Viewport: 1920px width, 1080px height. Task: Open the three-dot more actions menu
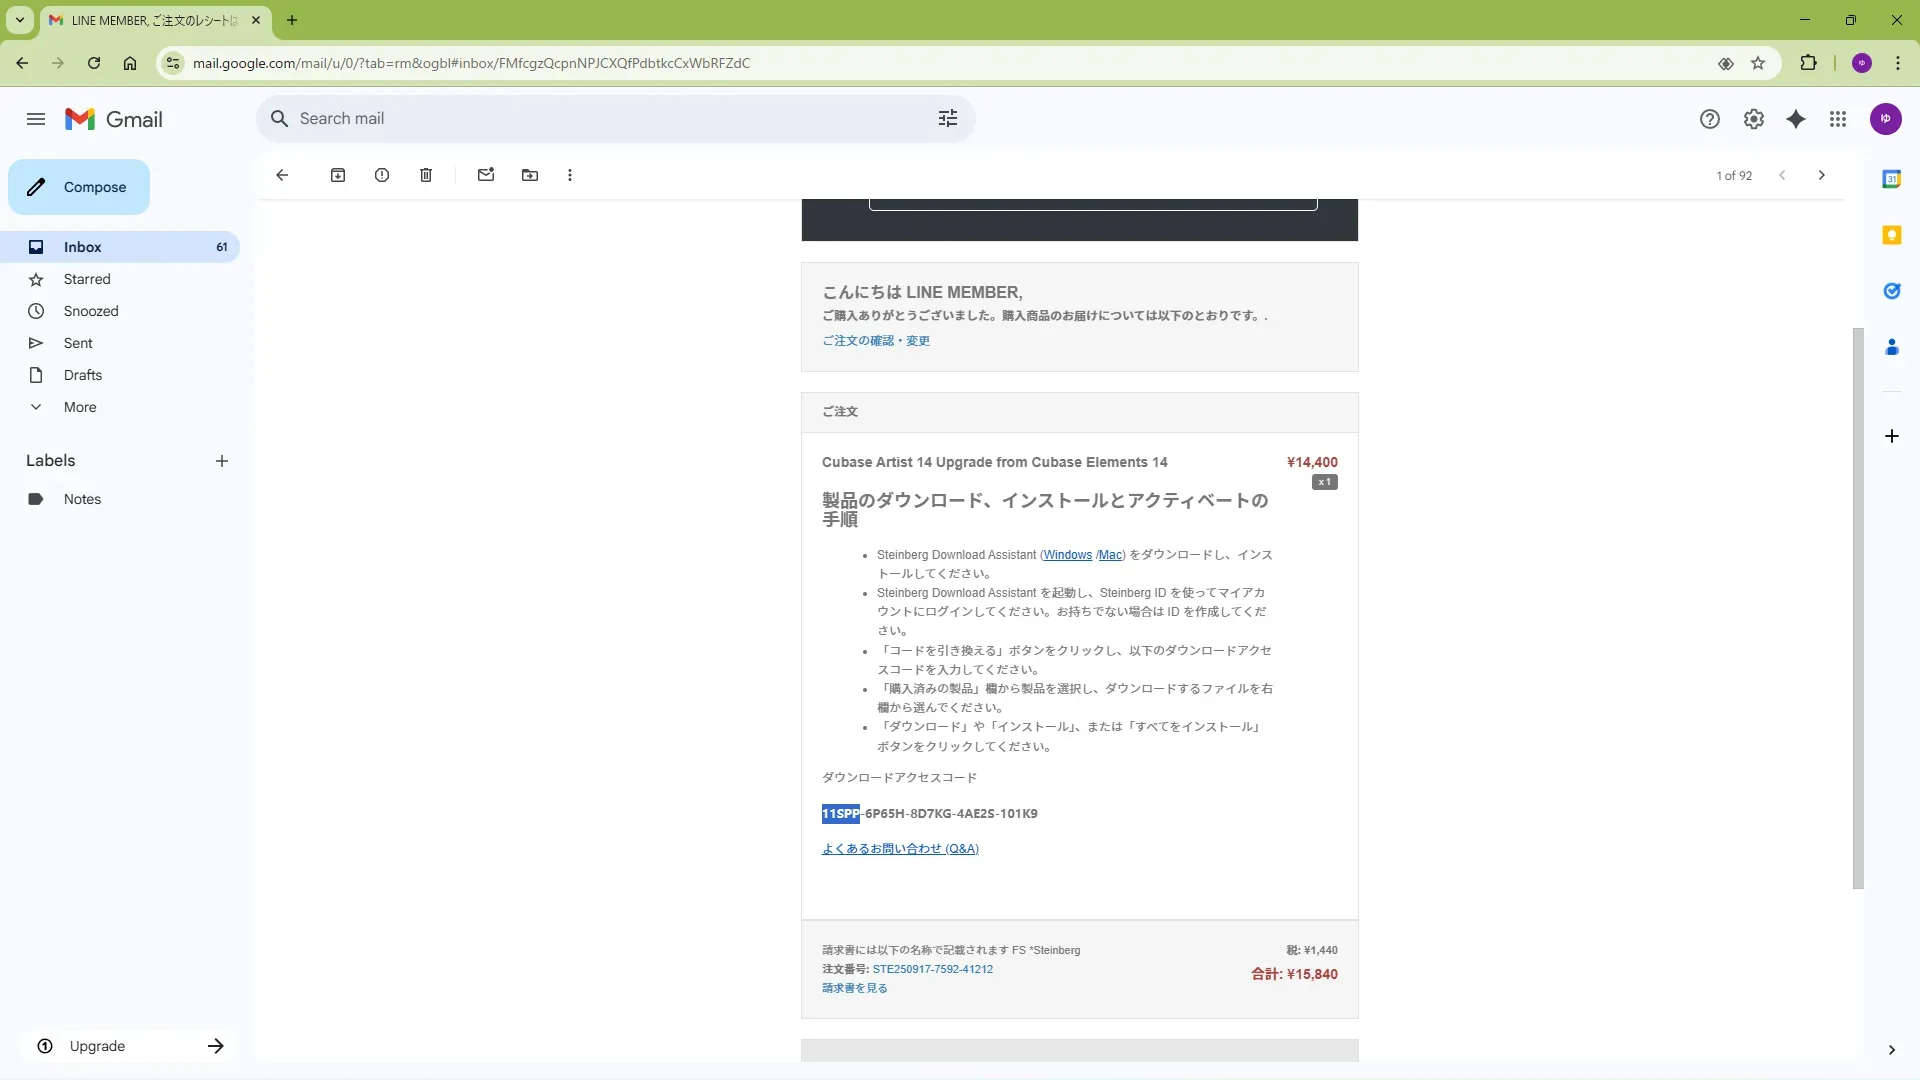pyautogui.click(x=570, y=175)
